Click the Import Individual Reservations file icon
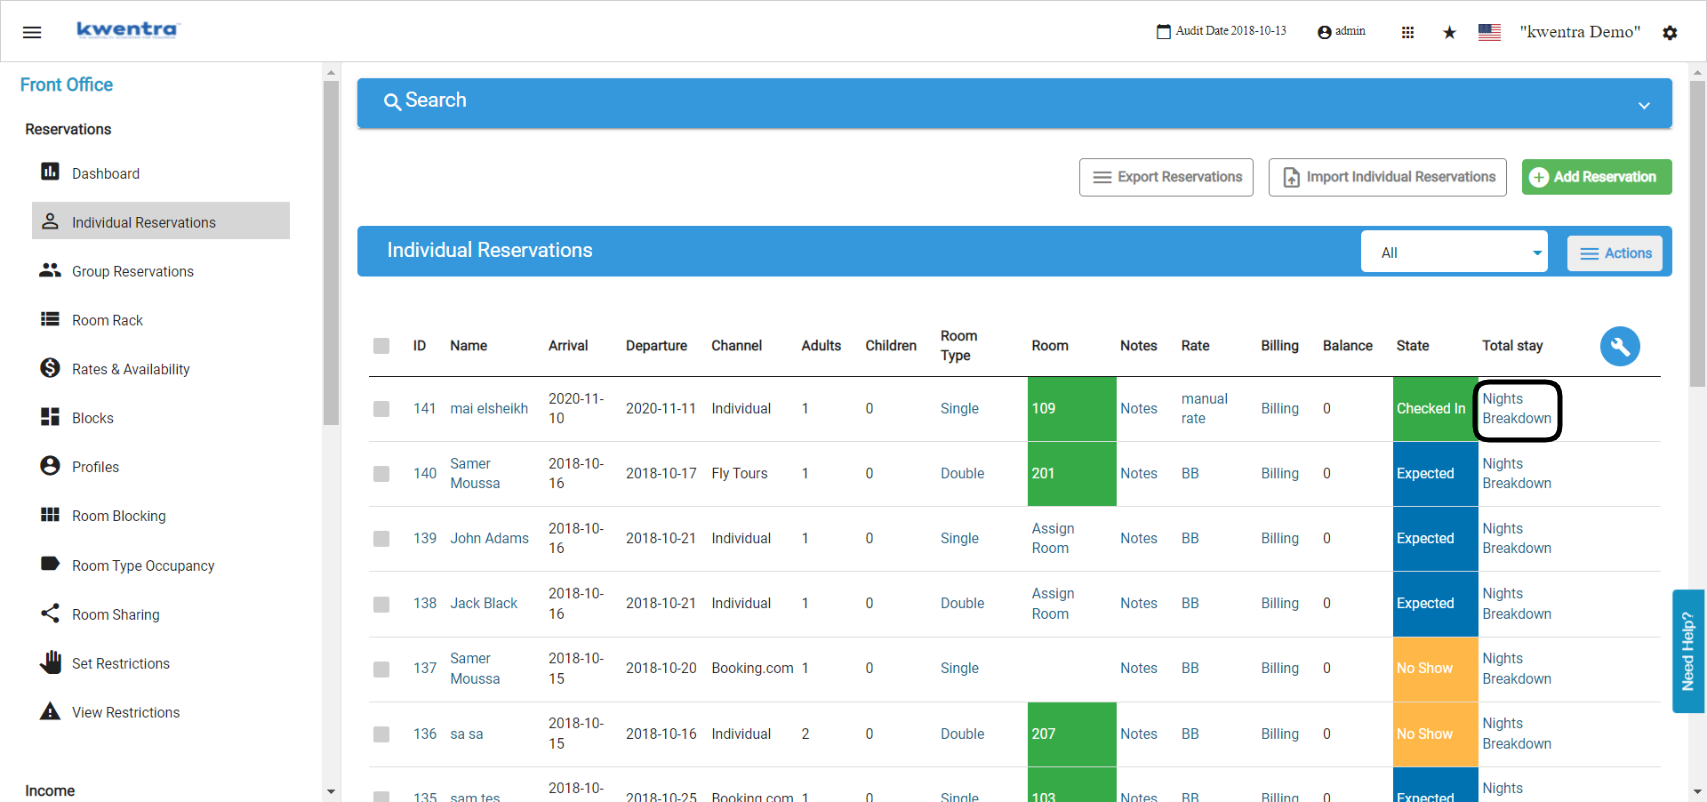Viewport: 1707px width, 802px height. click(1291, 177)
